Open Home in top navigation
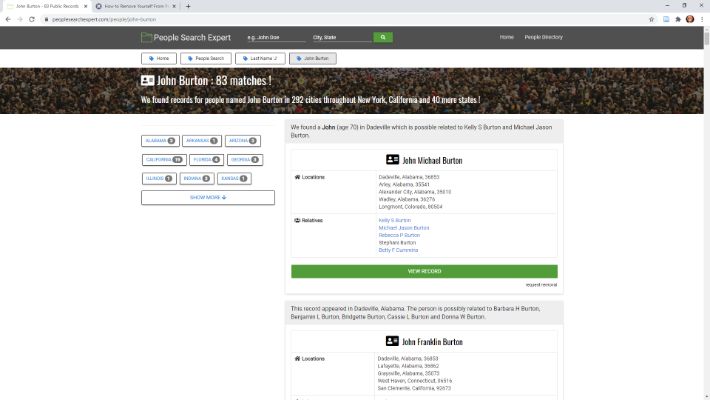 pyautogui.click(x=507, y=37)
